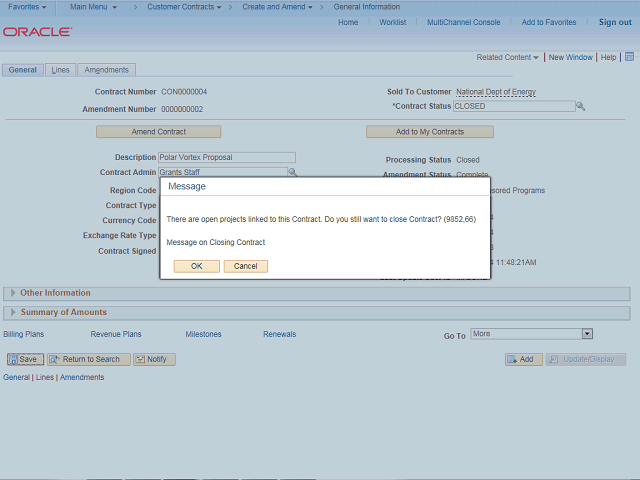
Task: Switch to the General tab
Action: (23, 70)
